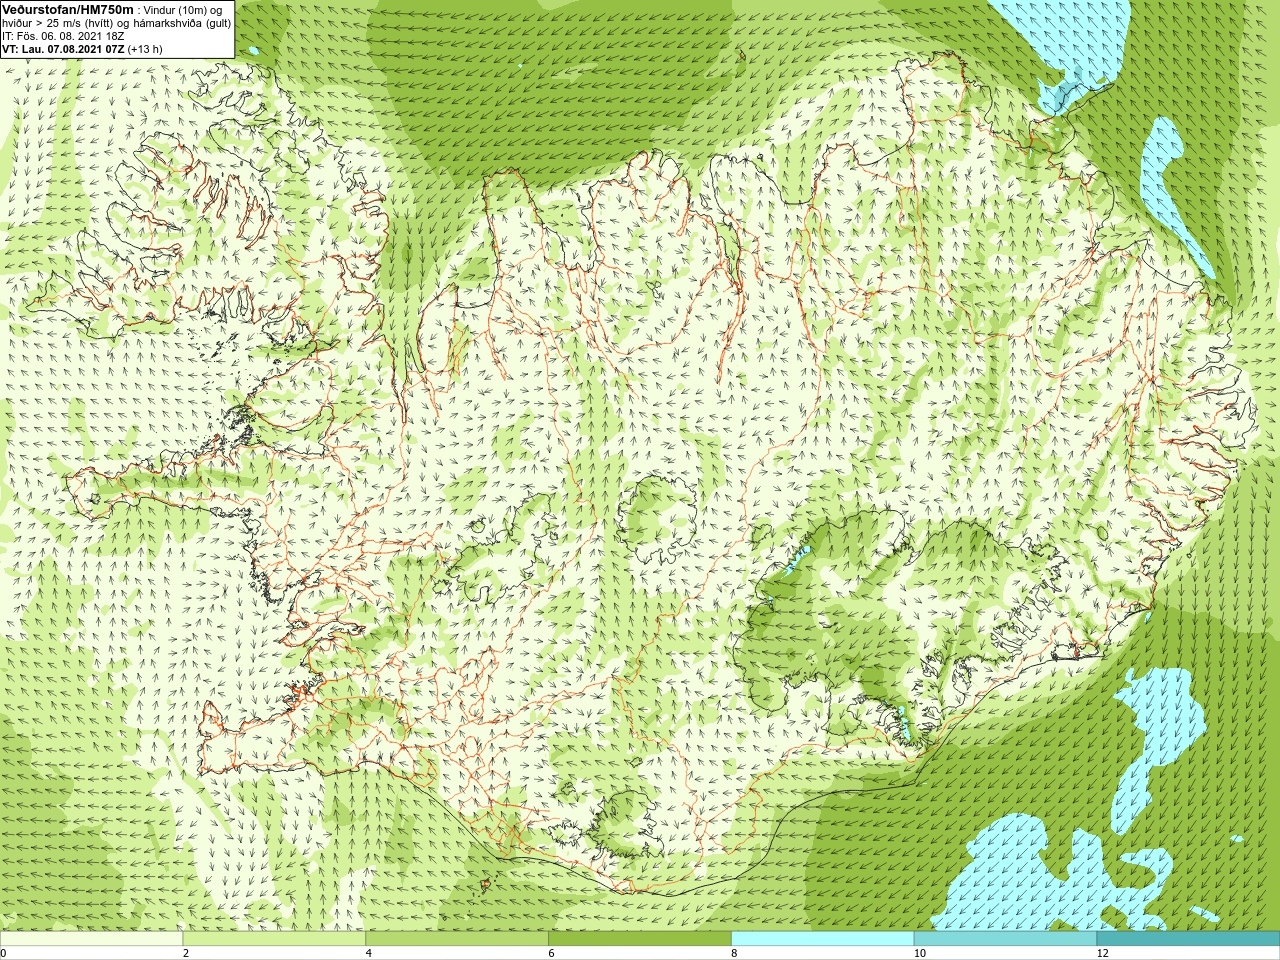The height and width of the screenshot is (960, 1280).
Task: Click the pale yellow 0–2 m/s legend swatch
Action: 92,939
